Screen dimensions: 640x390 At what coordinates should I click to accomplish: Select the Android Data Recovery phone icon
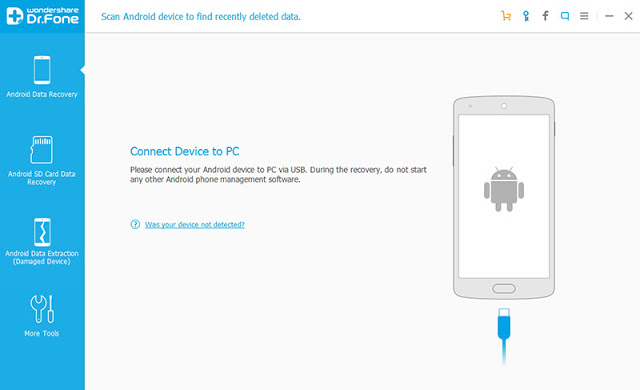click(42, 70)
